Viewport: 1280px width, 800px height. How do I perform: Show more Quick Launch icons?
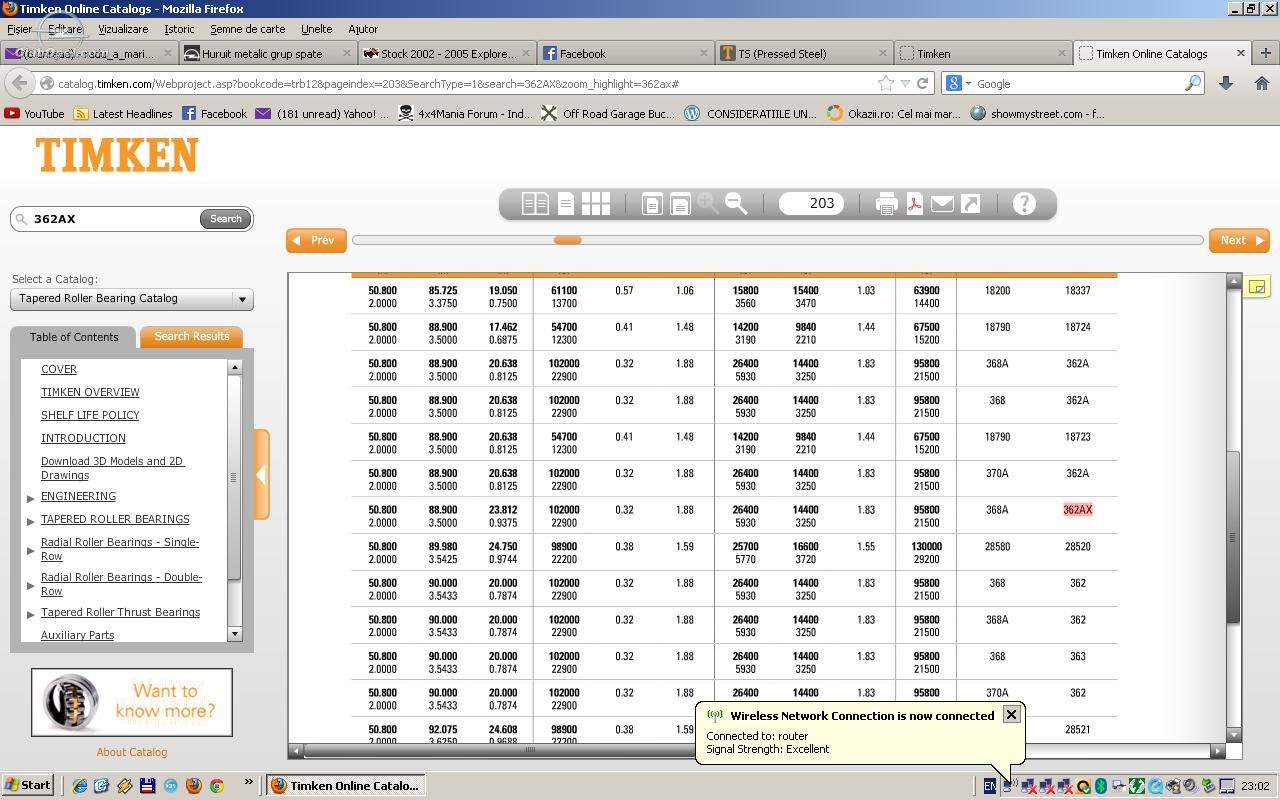point(248,784)
